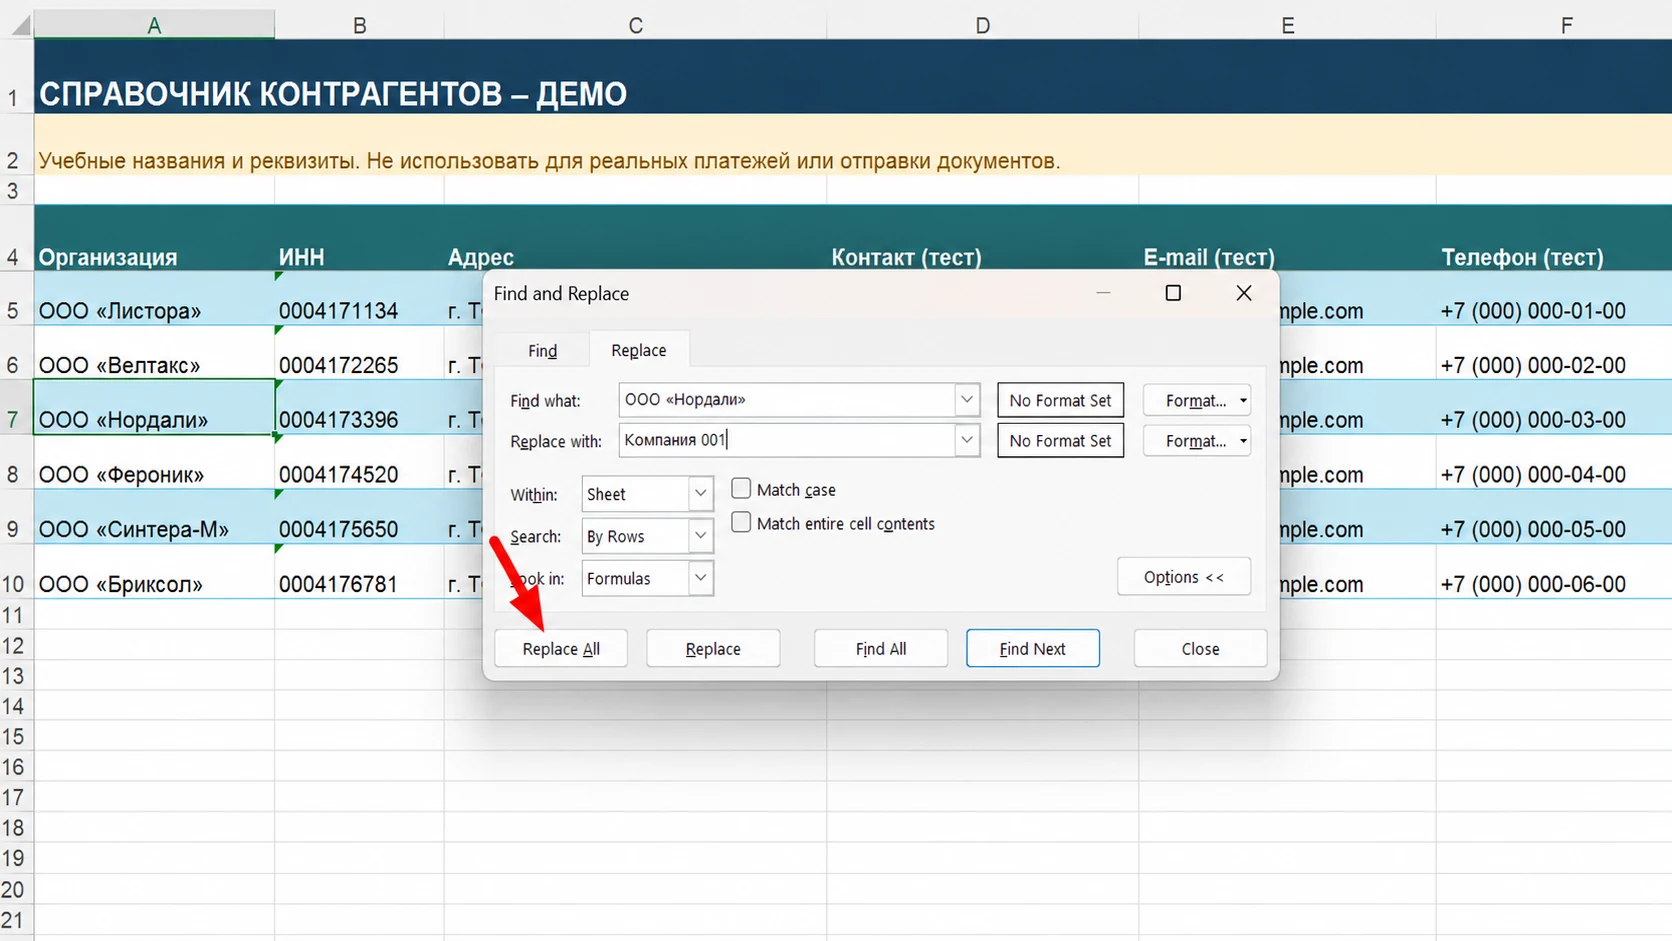The width and height of the screenshot is (1672, 941).
Task: Select phone cell +7 (000) 000-02-00
Action: pos(1554,352)
